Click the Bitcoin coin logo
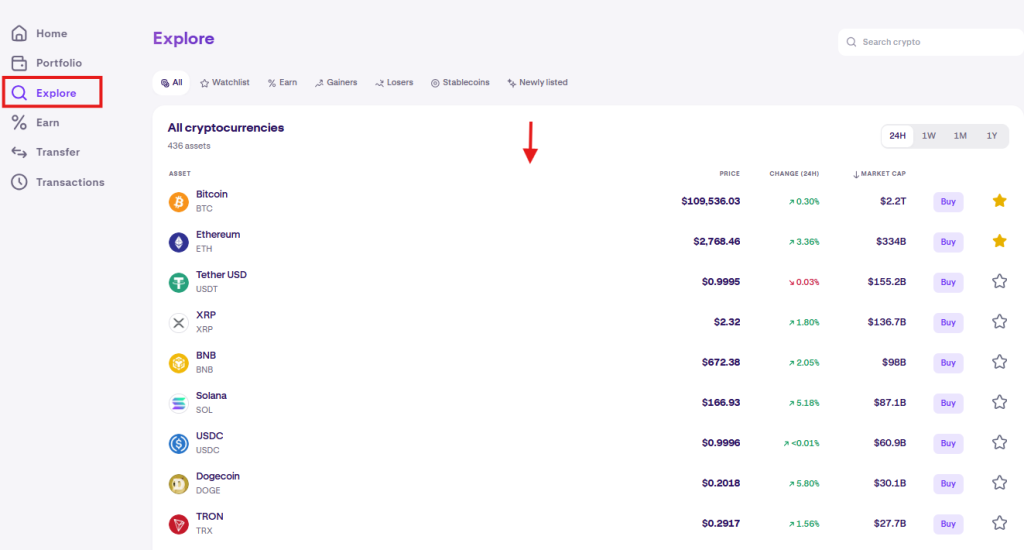Viewport: 1024px width, 550px height. coord(178,202)
